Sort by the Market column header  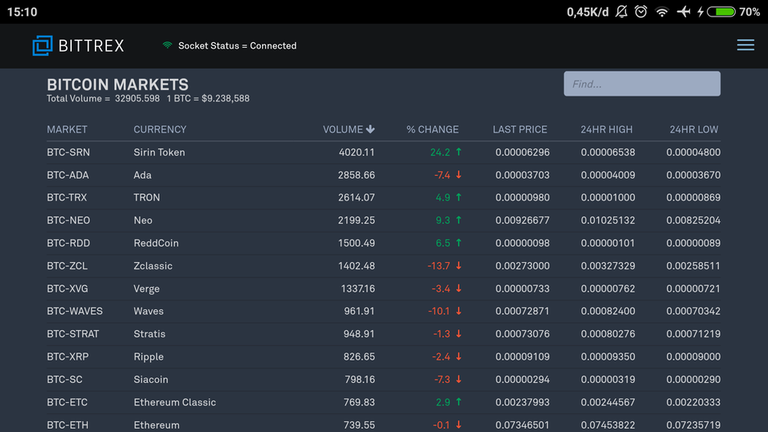67,129
